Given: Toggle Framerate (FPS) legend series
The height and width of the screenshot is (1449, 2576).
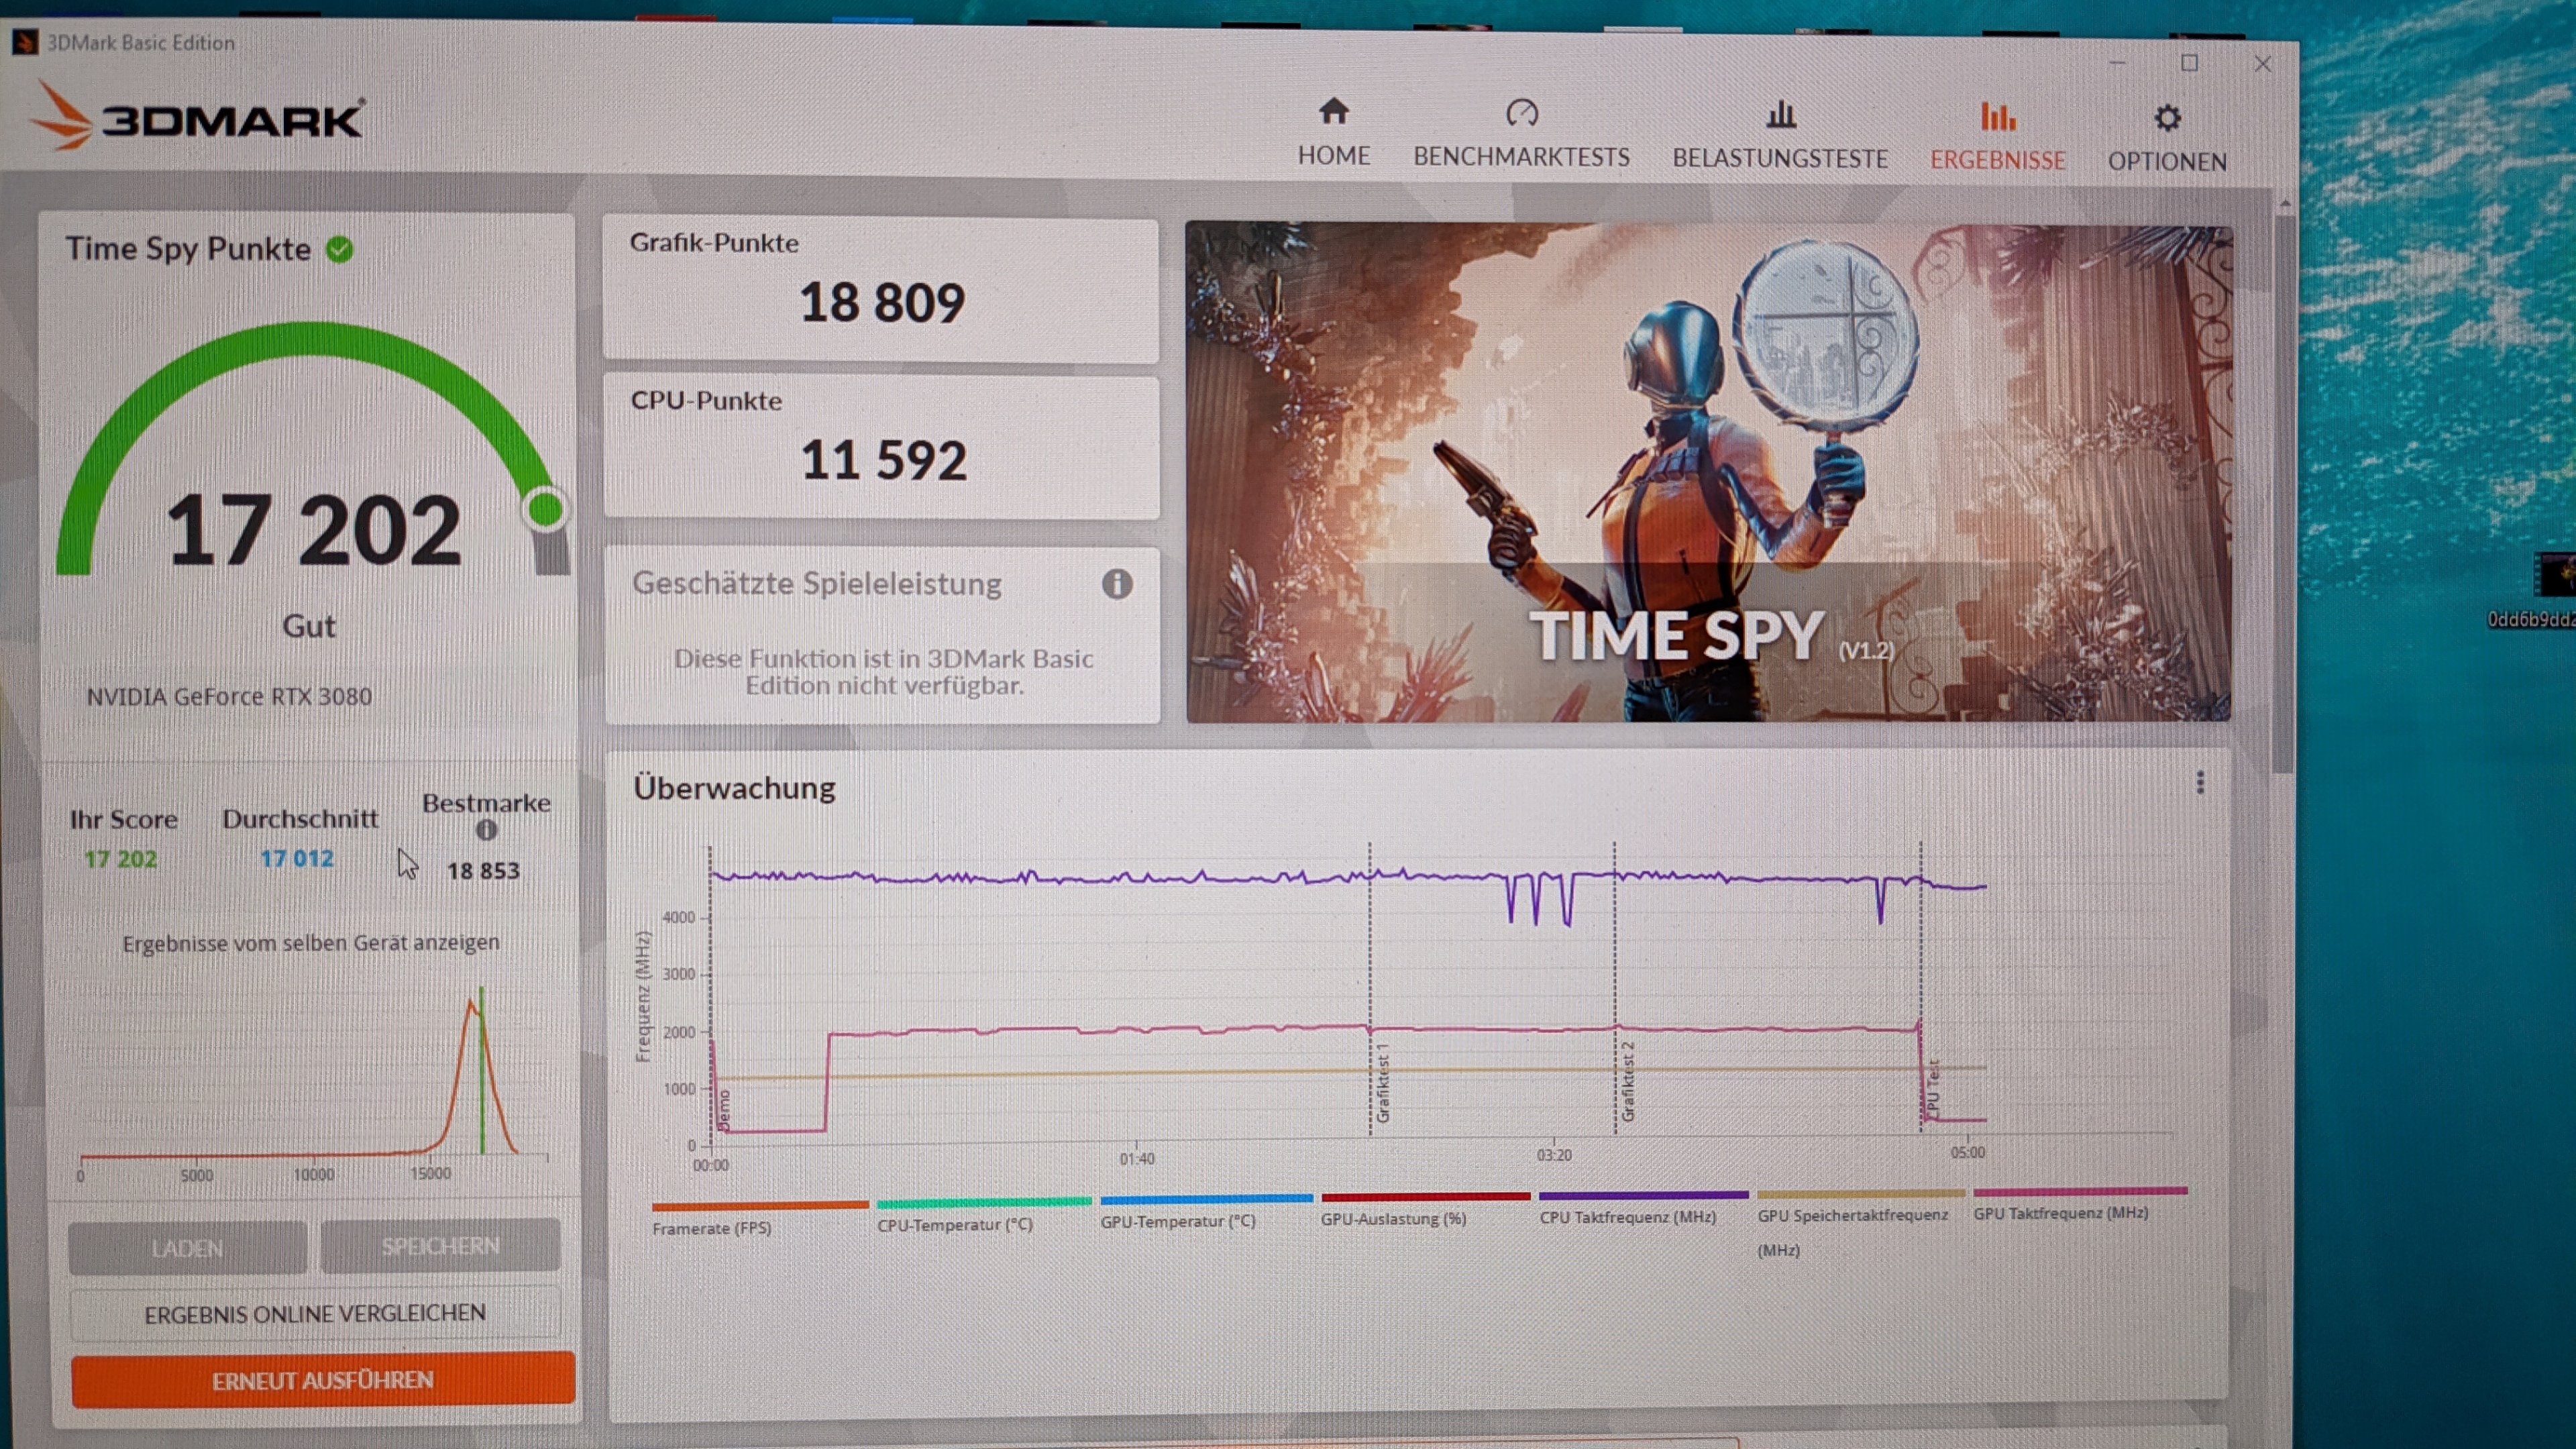Looking at the screenshot, I should click(x=711, y=1228).
